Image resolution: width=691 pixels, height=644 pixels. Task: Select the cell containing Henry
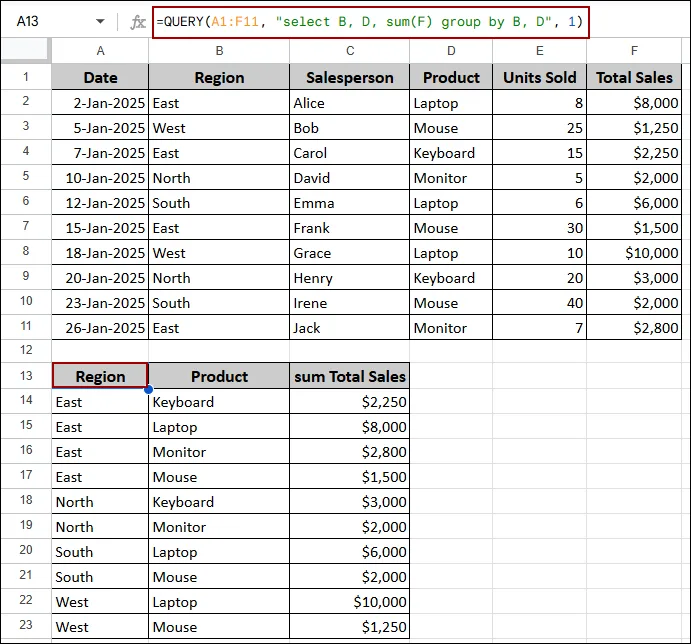tap(350, 278)
